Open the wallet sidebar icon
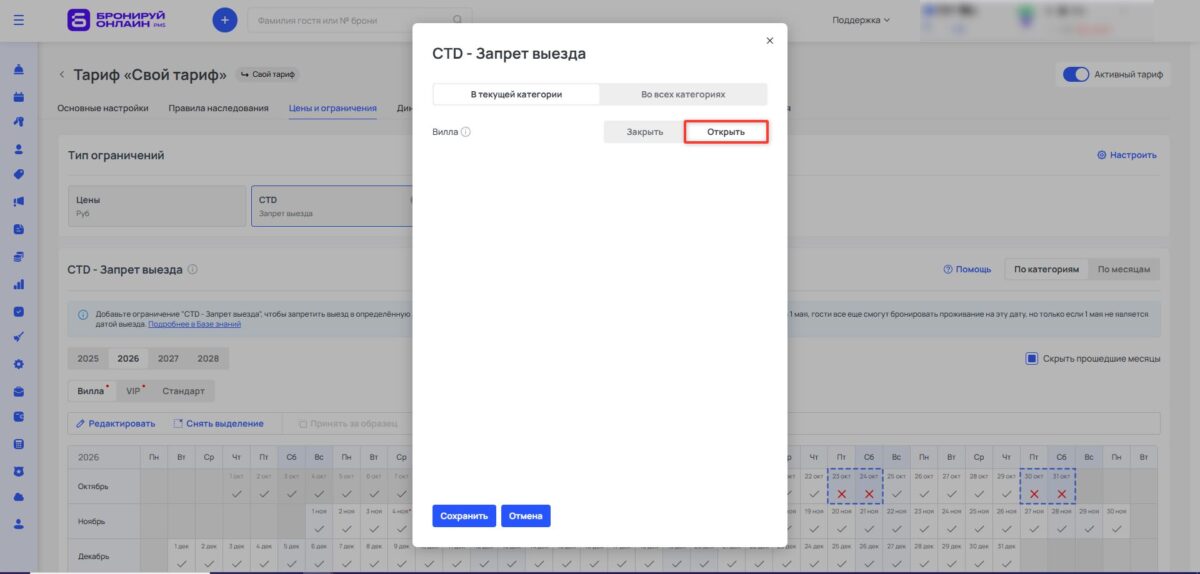1200x574 pixels. [19, 417]
